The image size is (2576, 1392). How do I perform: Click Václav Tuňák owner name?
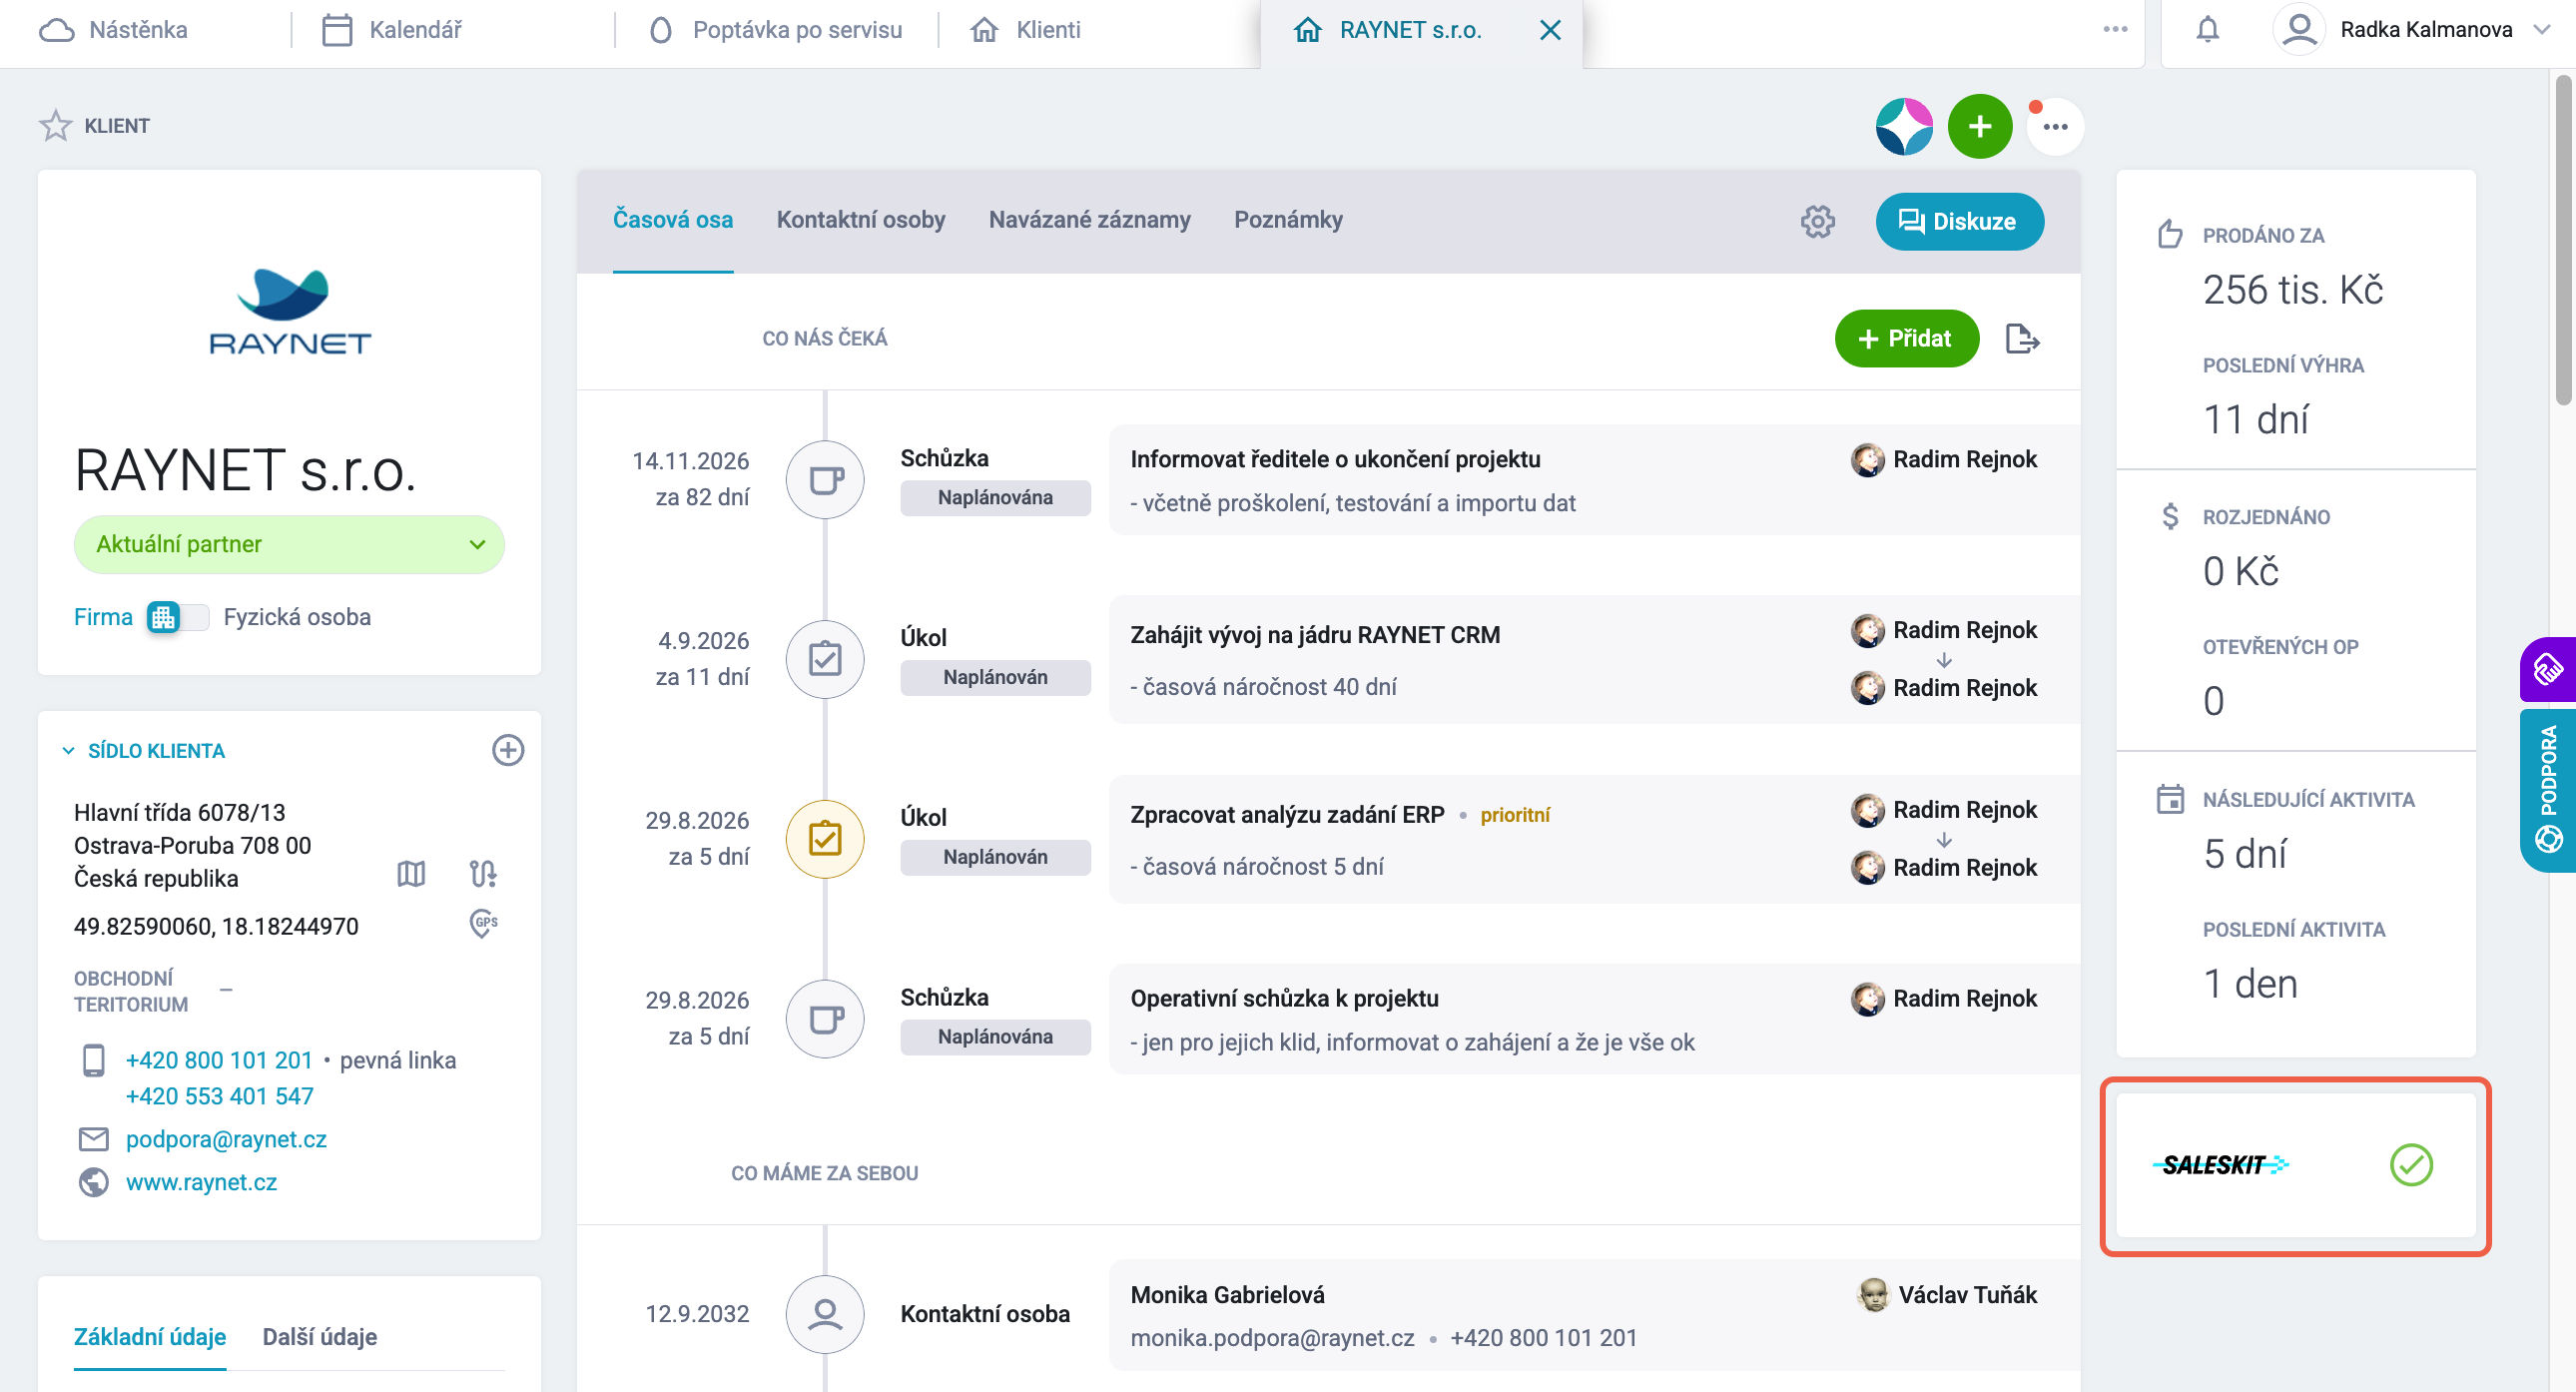tap(1967, 1295)
